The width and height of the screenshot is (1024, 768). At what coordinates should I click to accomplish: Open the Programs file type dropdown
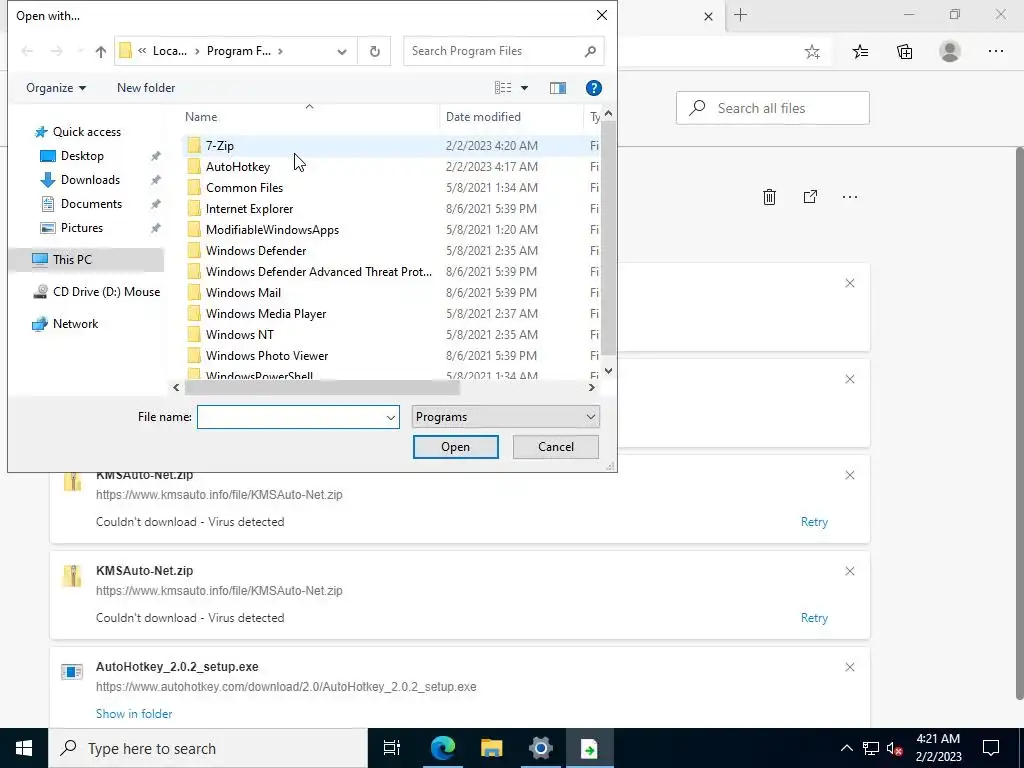505,417
